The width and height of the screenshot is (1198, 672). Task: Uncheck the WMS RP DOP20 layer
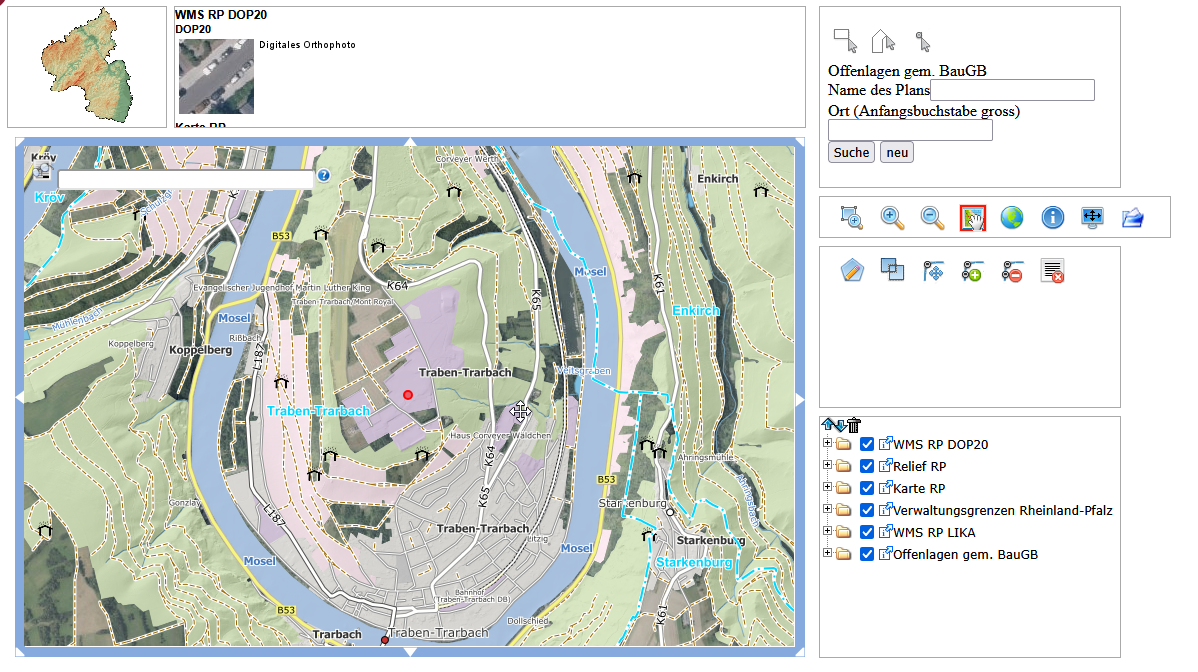pos(867,445)
